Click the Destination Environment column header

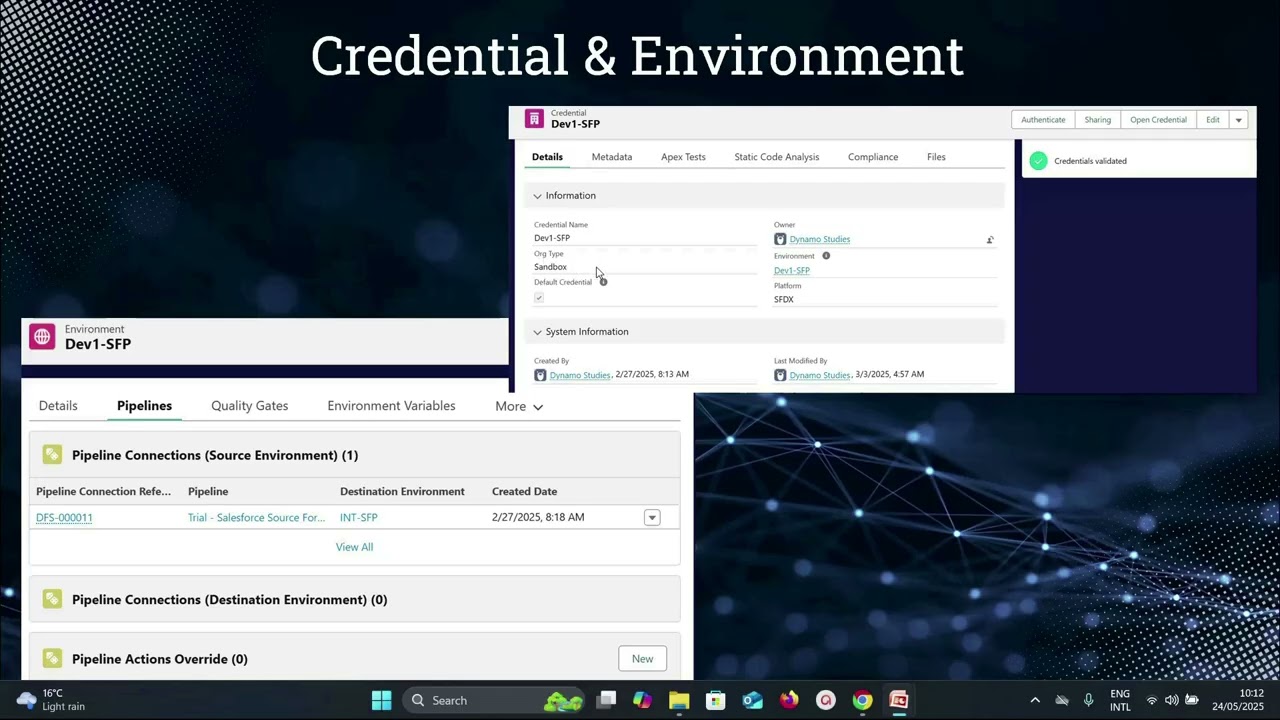(402, 491)
